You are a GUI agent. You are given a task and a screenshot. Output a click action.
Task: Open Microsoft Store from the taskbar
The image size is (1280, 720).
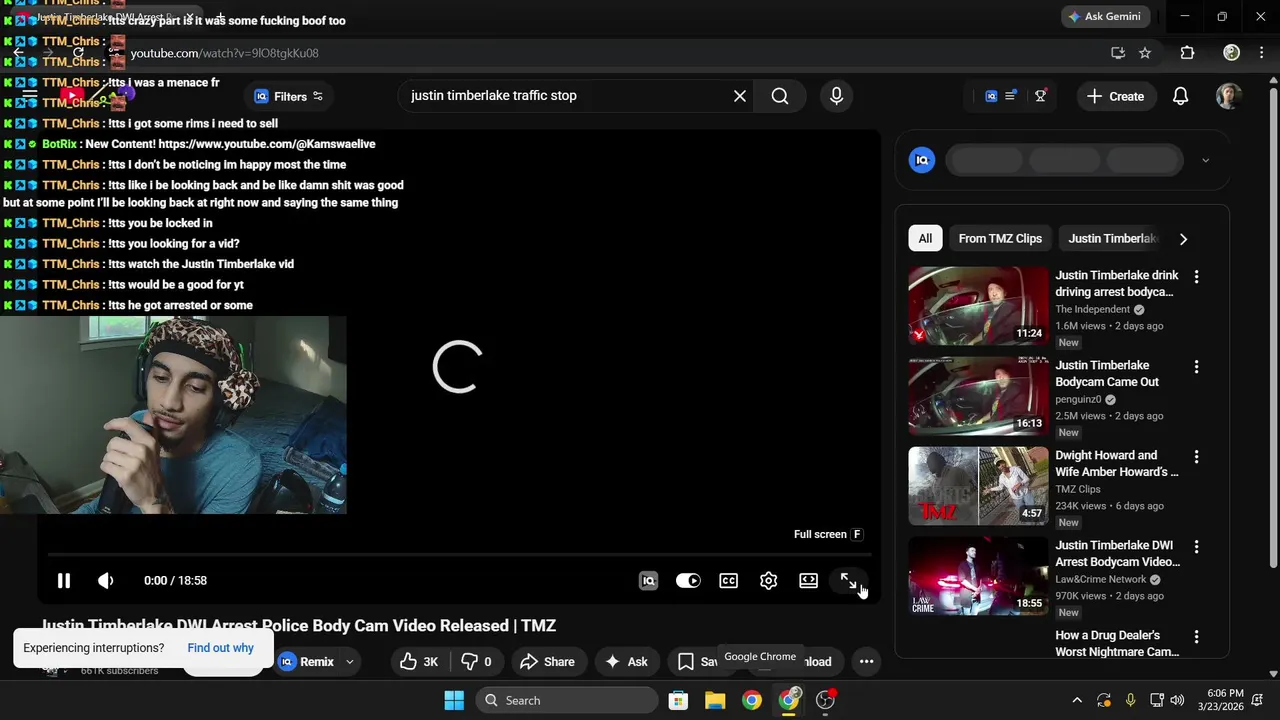point(678,700)
